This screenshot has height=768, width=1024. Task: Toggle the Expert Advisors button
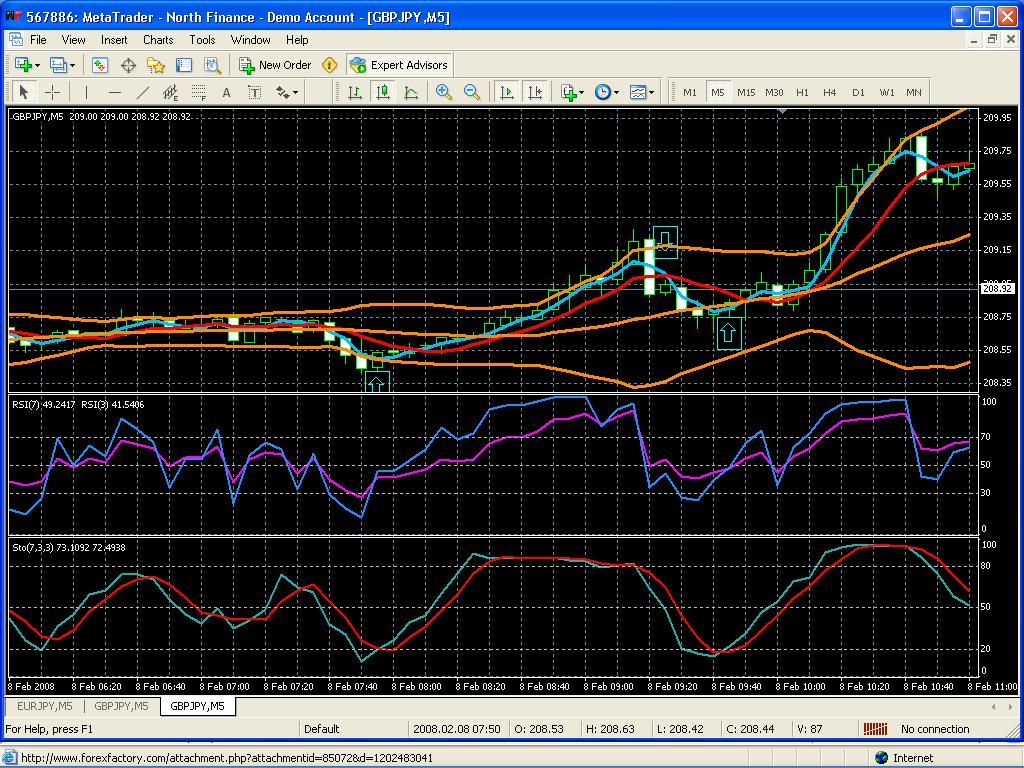(399, 65)
